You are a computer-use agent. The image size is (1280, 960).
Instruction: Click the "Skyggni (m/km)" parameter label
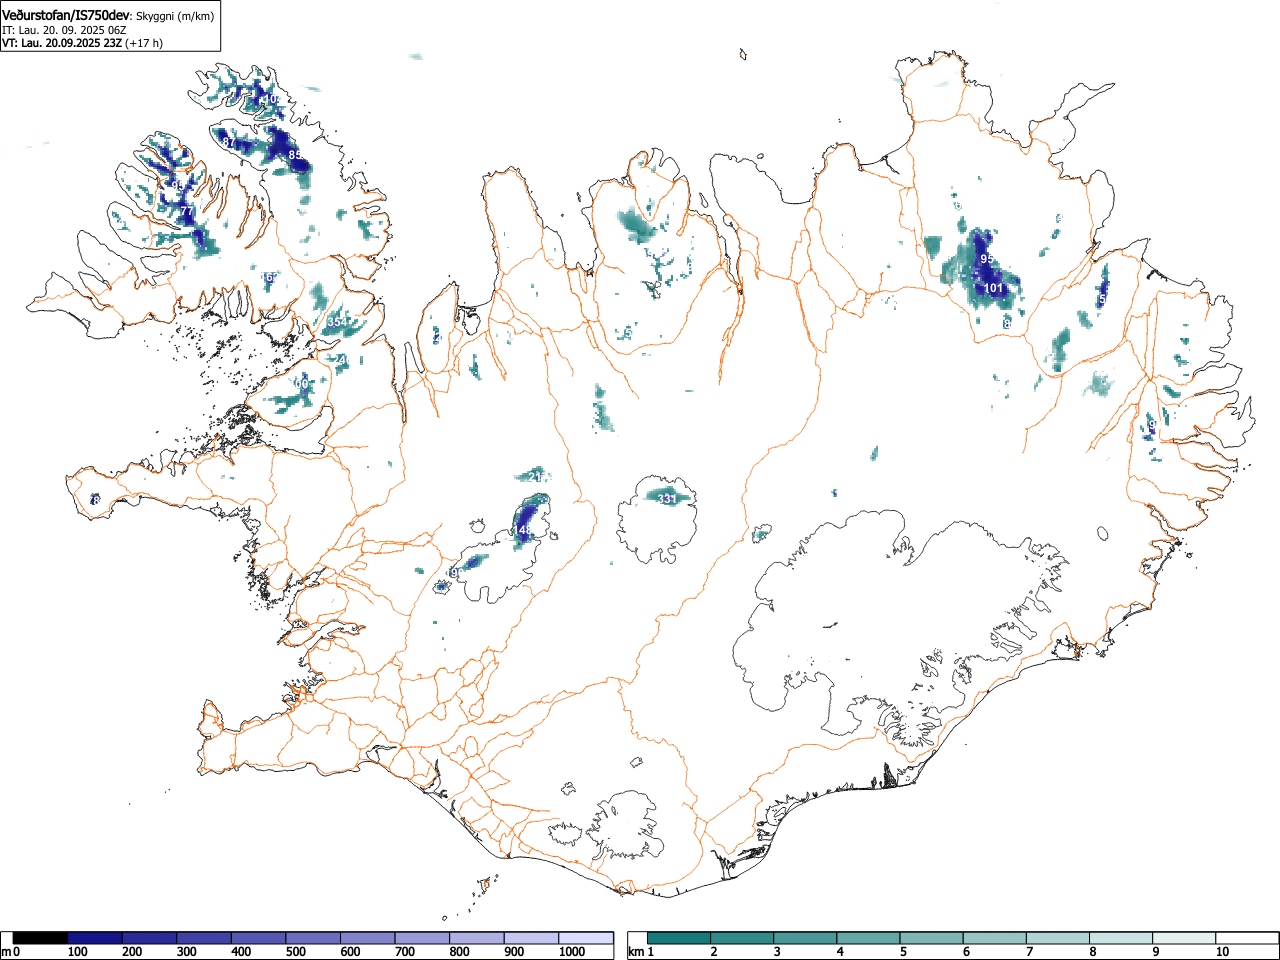click(x=175, y=16)
